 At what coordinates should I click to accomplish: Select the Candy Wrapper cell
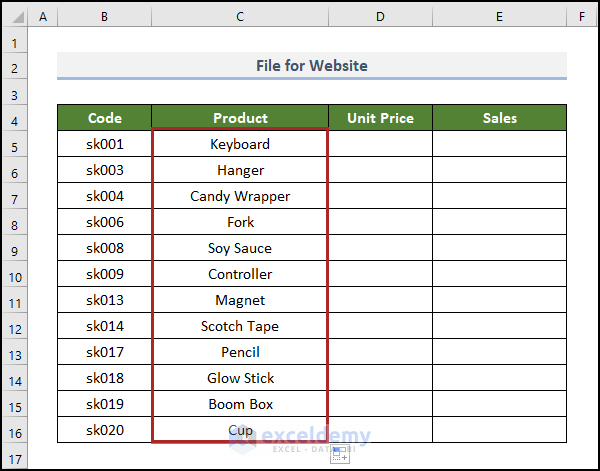tap(240, 196)
